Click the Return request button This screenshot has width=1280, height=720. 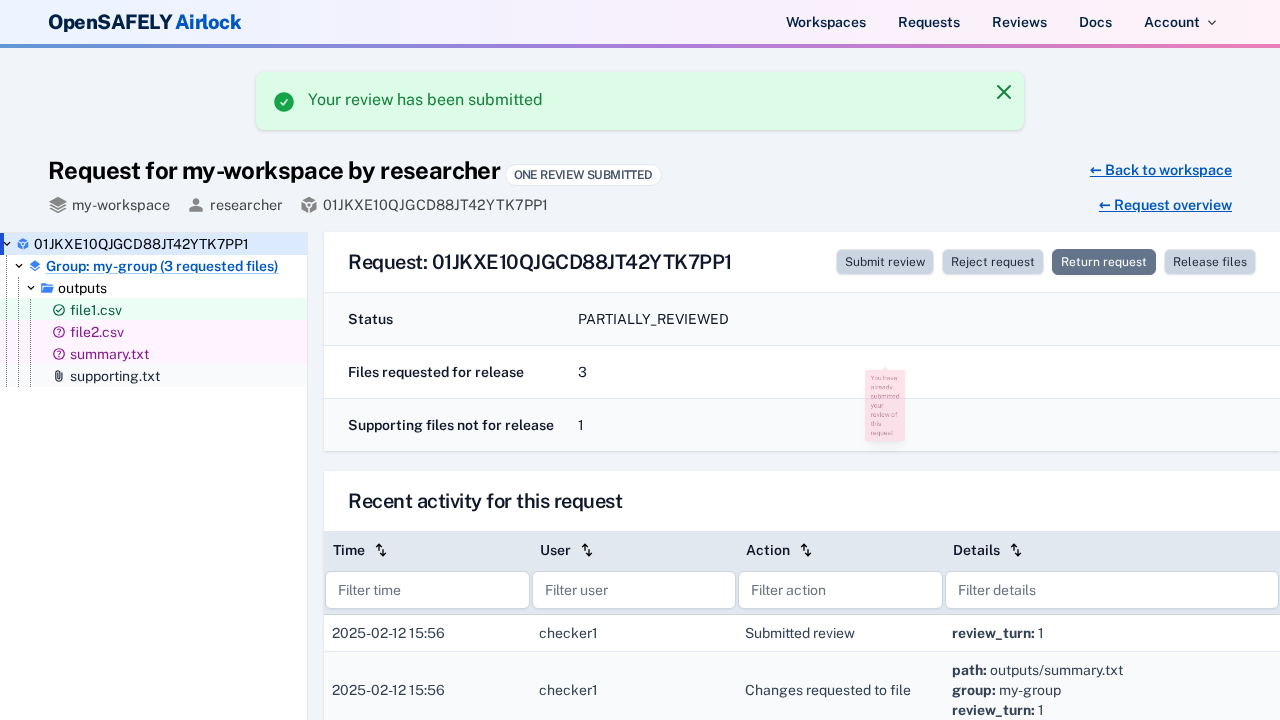pyautogui.click(x=1104, y=262)
